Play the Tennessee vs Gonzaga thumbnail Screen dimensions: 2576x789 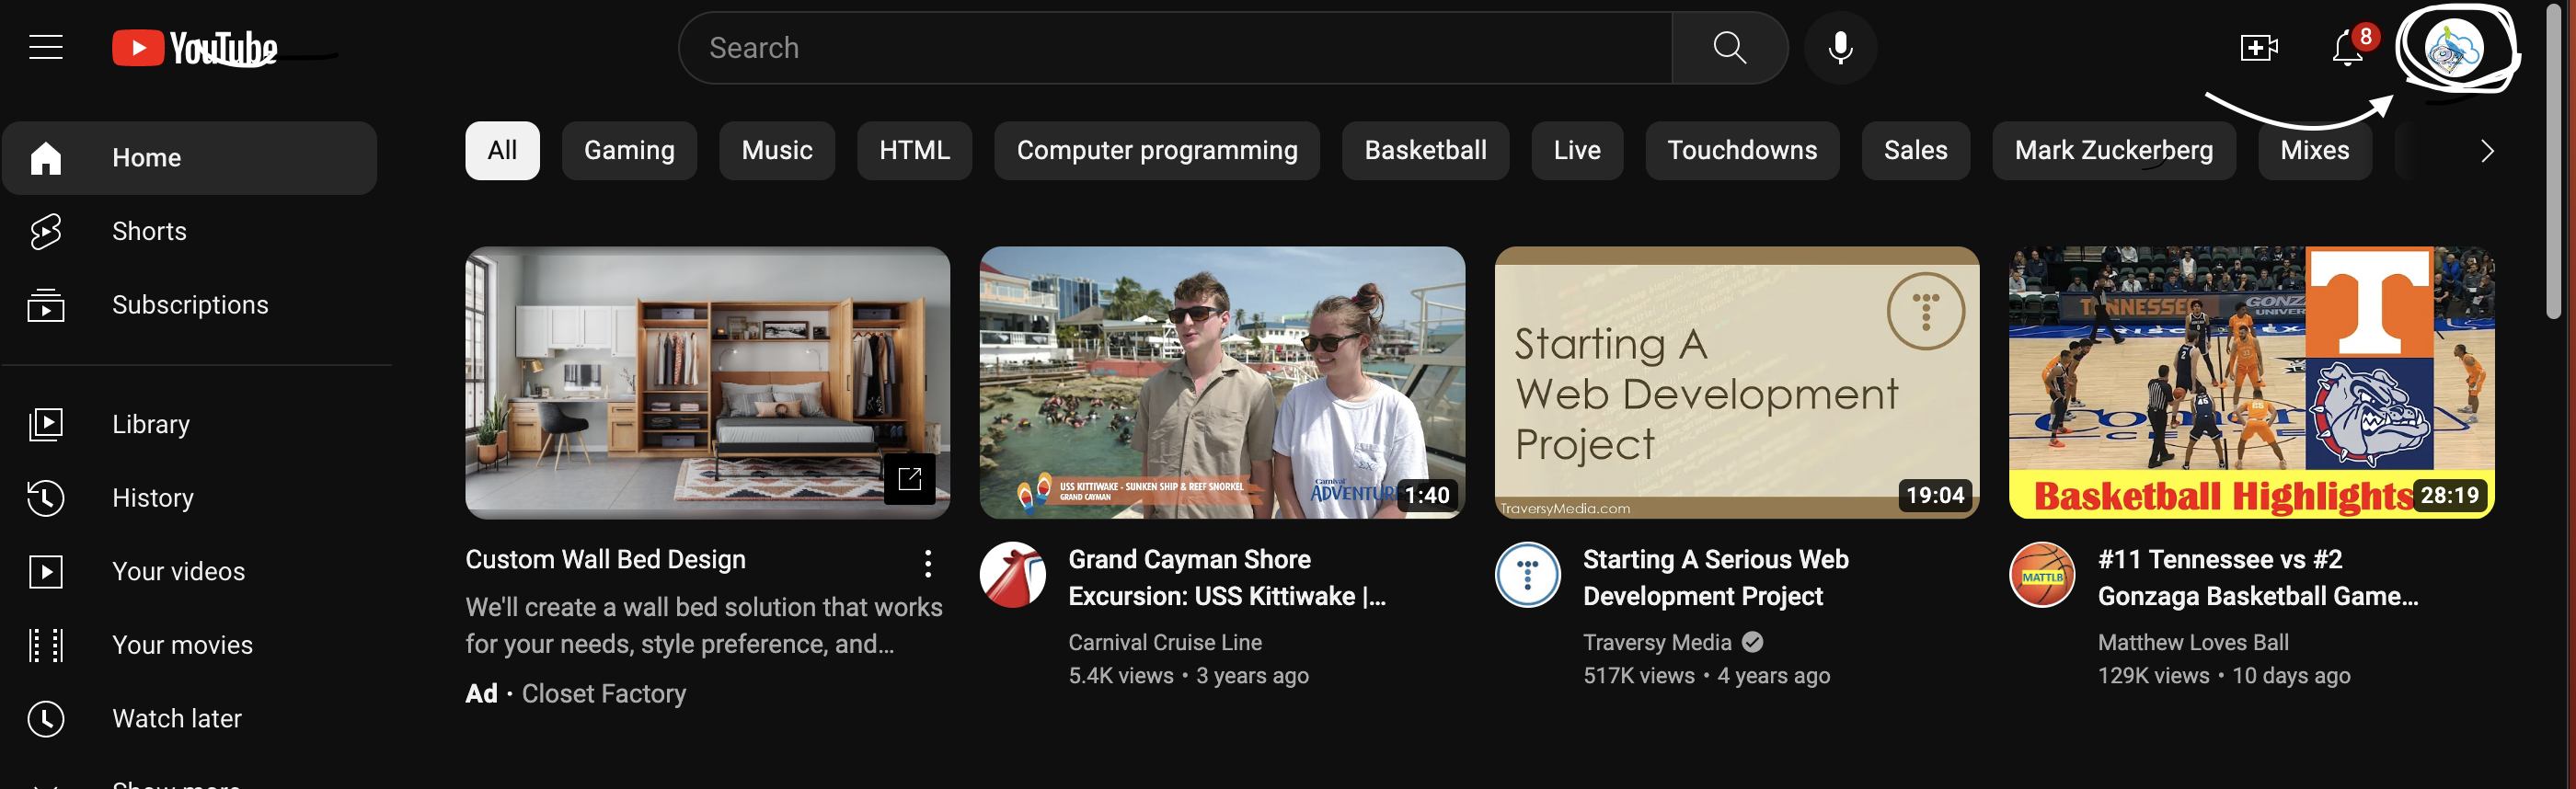click(2250, 382)
